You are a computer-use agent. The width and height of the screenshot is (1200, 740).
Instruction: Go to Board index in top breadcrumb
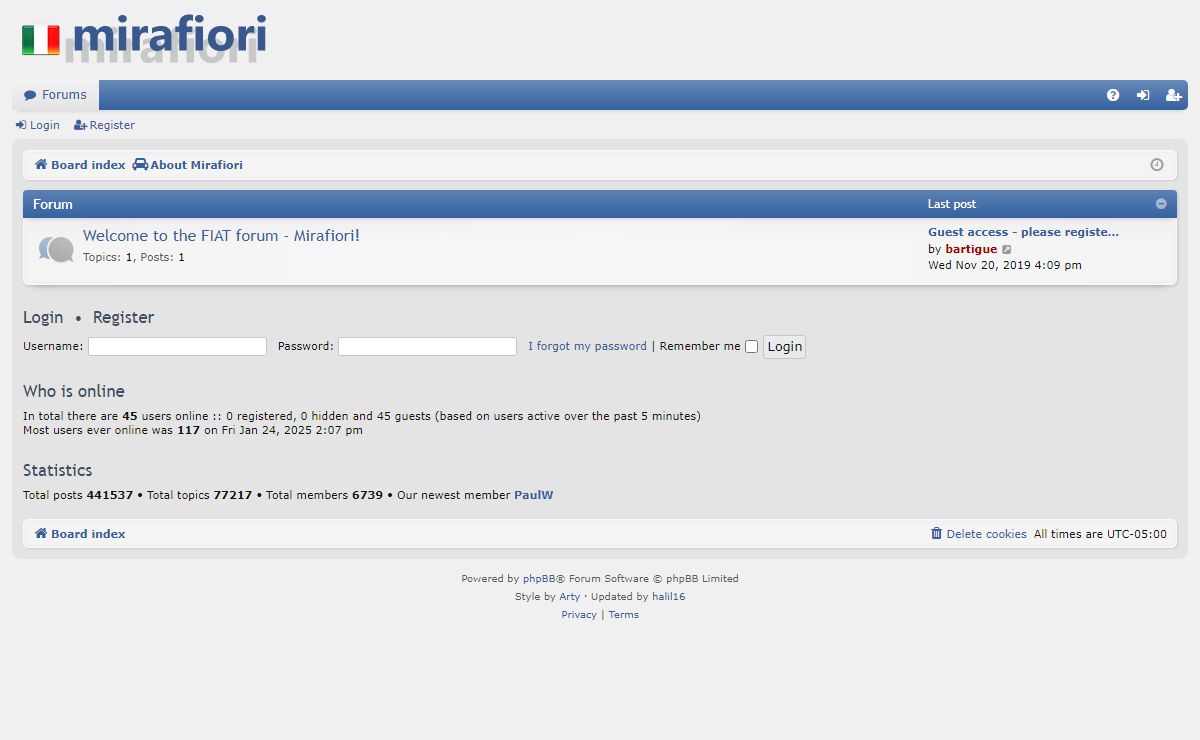point(80,165)
